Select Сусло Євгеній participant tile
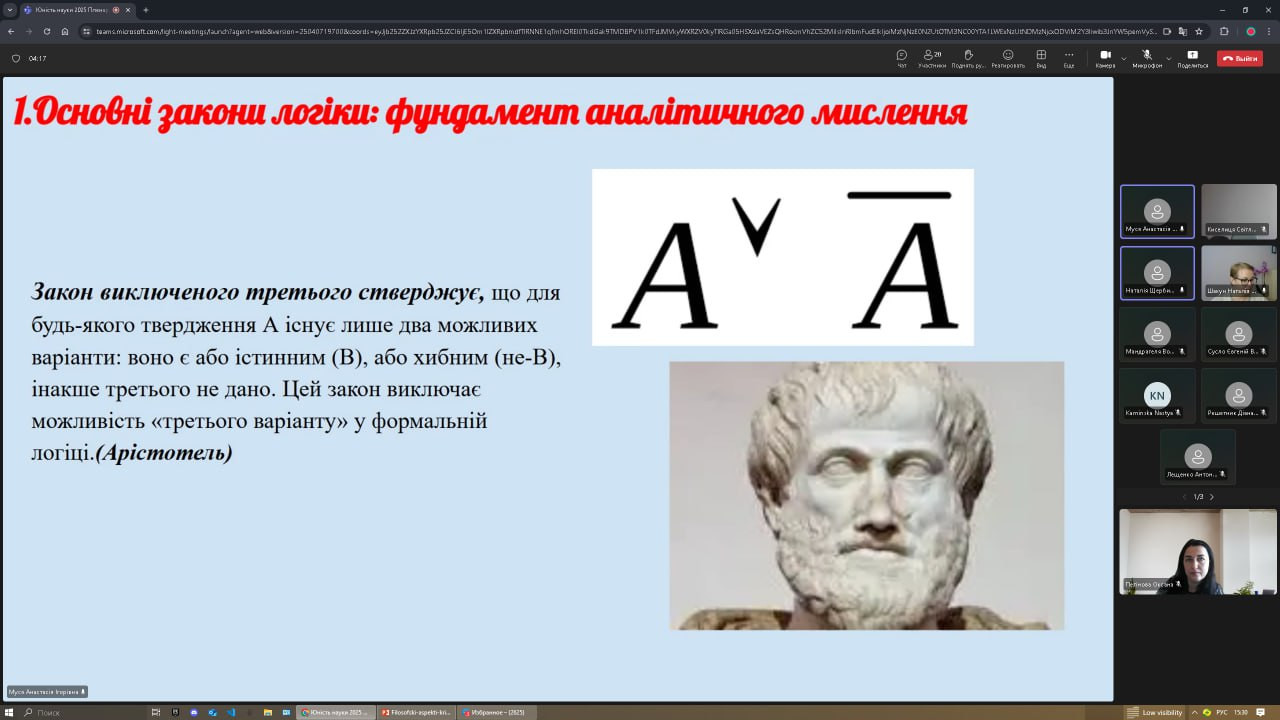 click(1239, 334)
